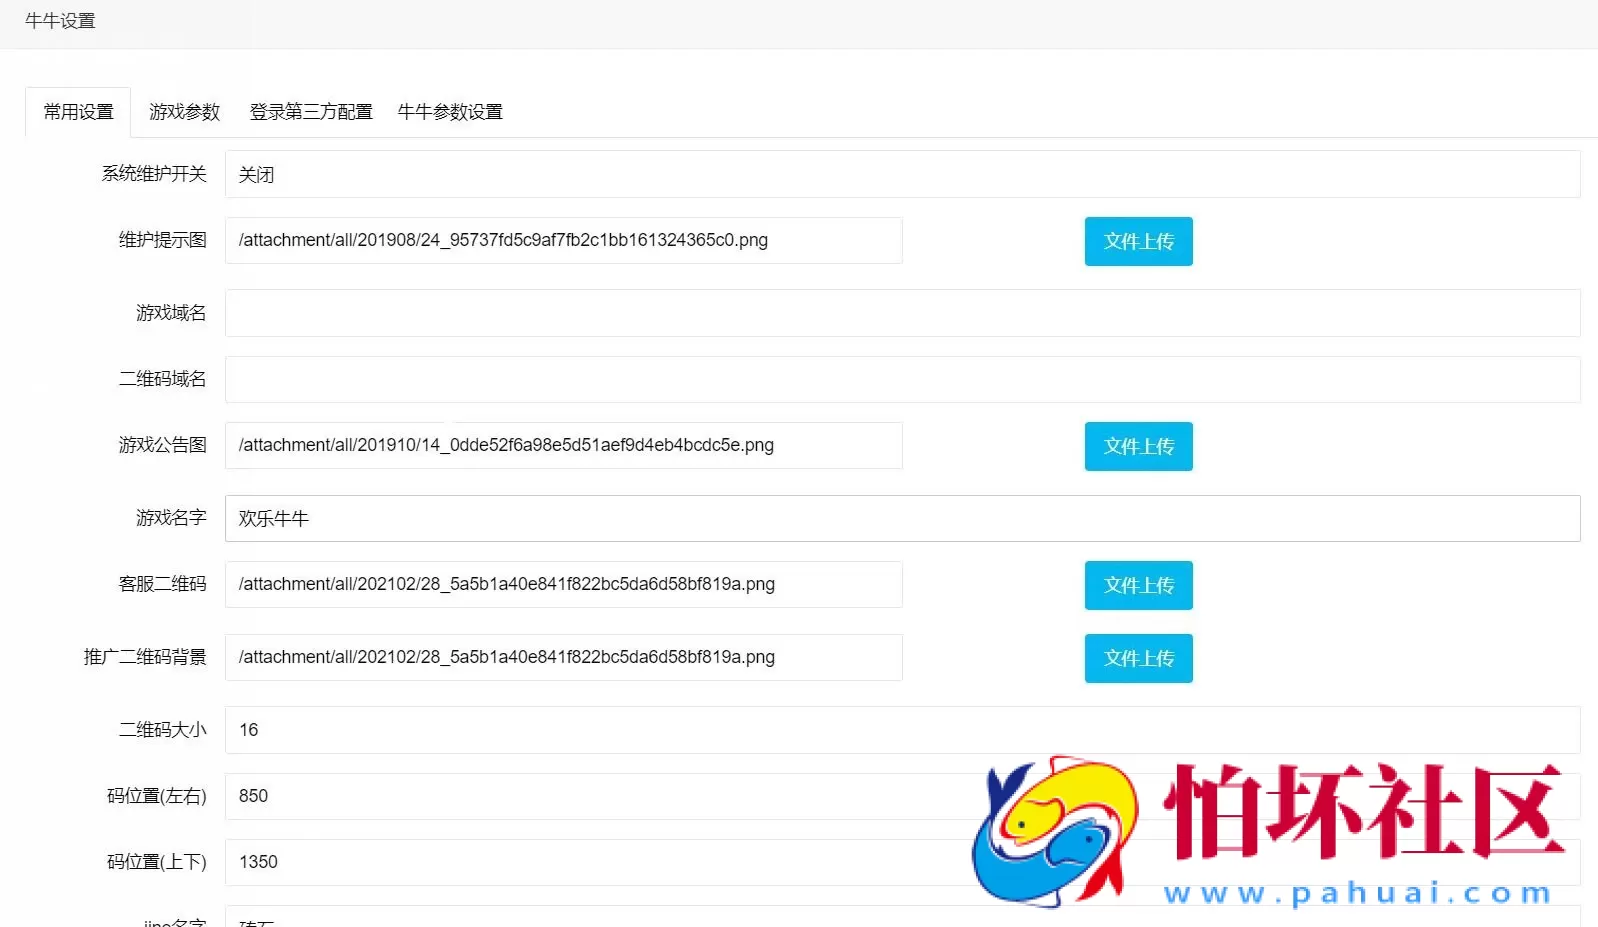Click the 客服二维码 label
1598x927 pixels.
163,584
